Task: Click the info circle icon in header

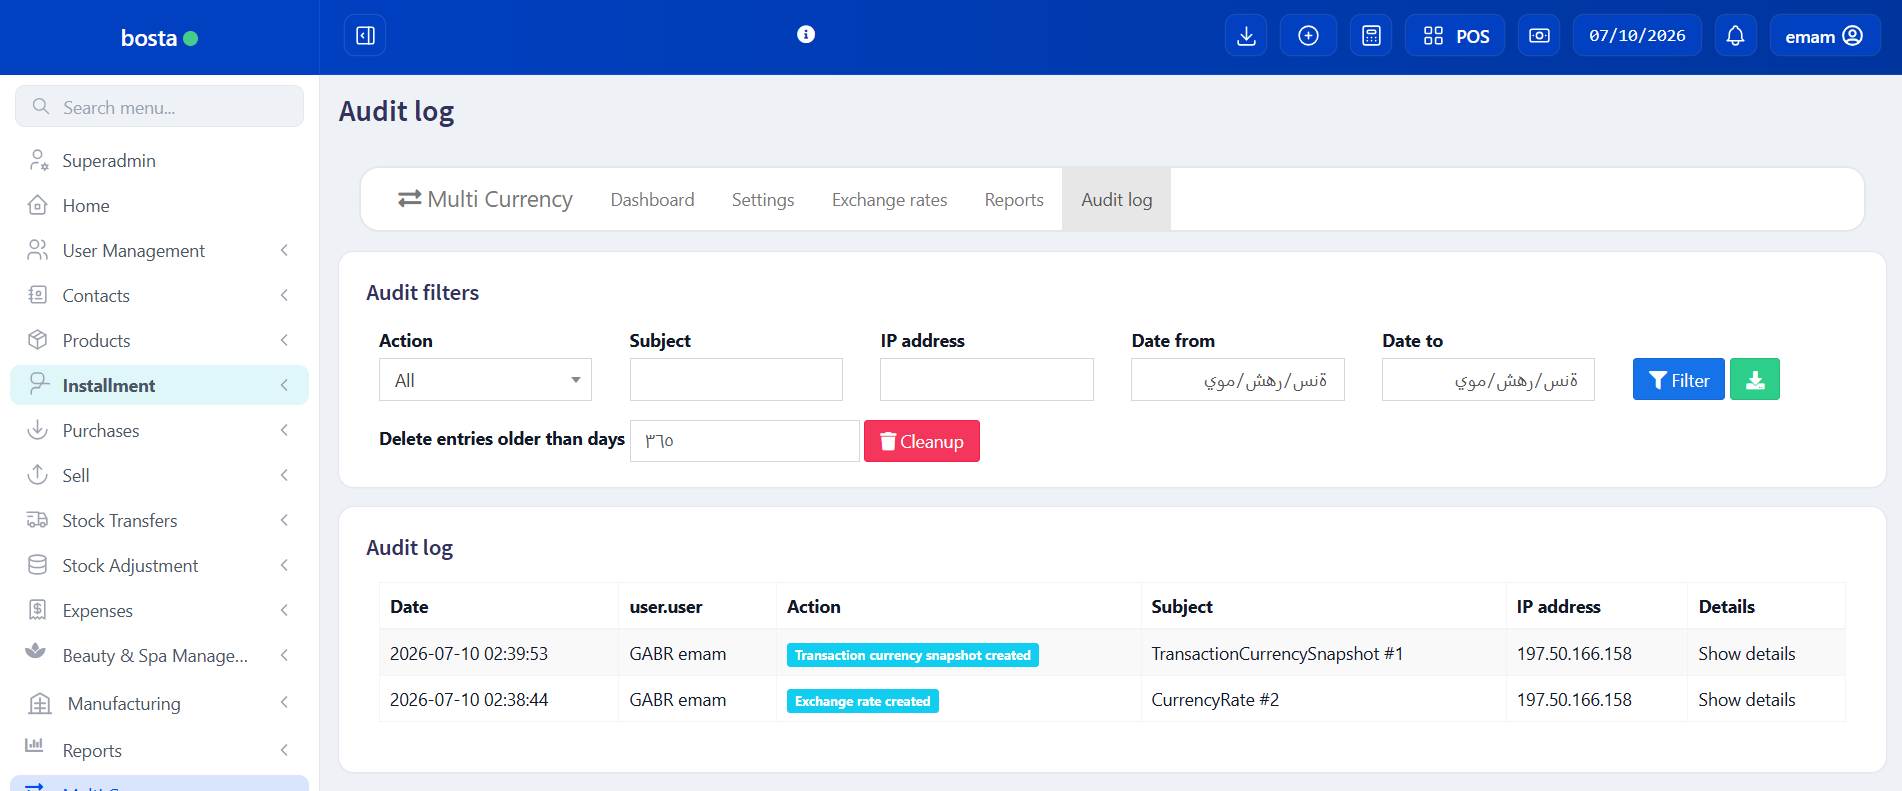Action: tap(806, 34)
